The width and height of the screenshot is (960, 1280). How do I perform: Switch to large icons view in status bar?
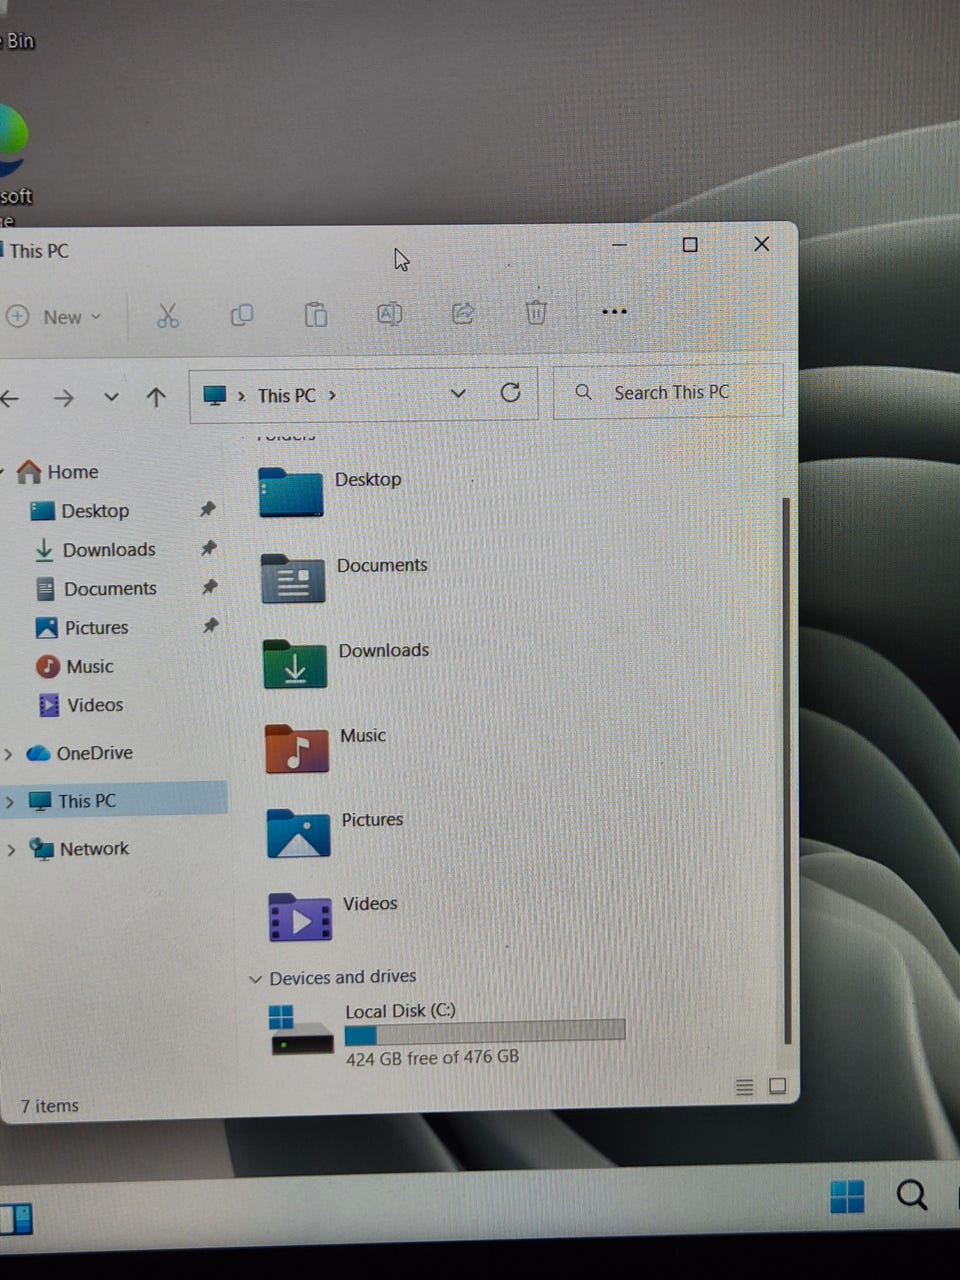pyautogui.click(x=777, y=1086)
